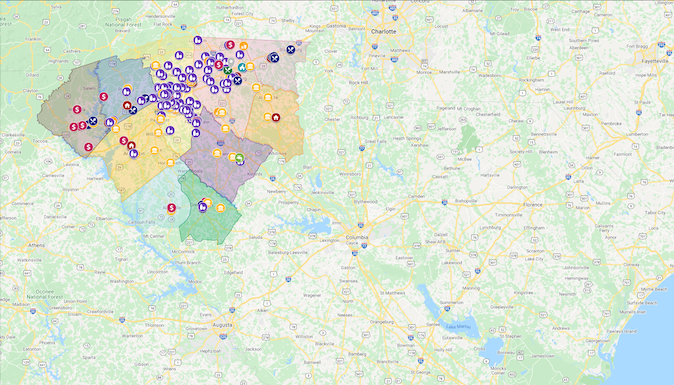Click the Charlotte city label
674x385 pixels.
click(384, 32)
